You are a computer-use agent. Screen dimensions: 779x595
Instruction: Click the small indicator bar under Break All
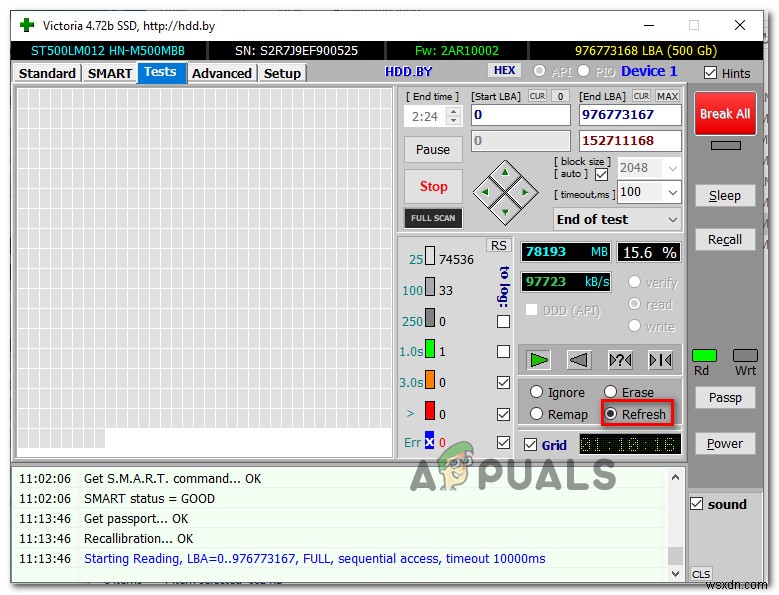tap(726, 146)
